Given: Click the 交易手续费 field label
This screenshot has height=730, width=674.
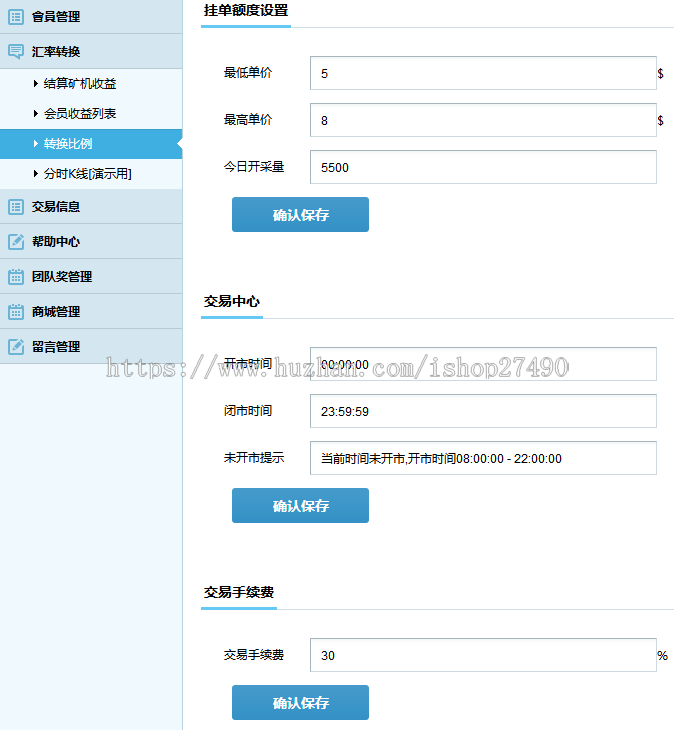Looking at the screenshot, I should (x=254, y=655).
